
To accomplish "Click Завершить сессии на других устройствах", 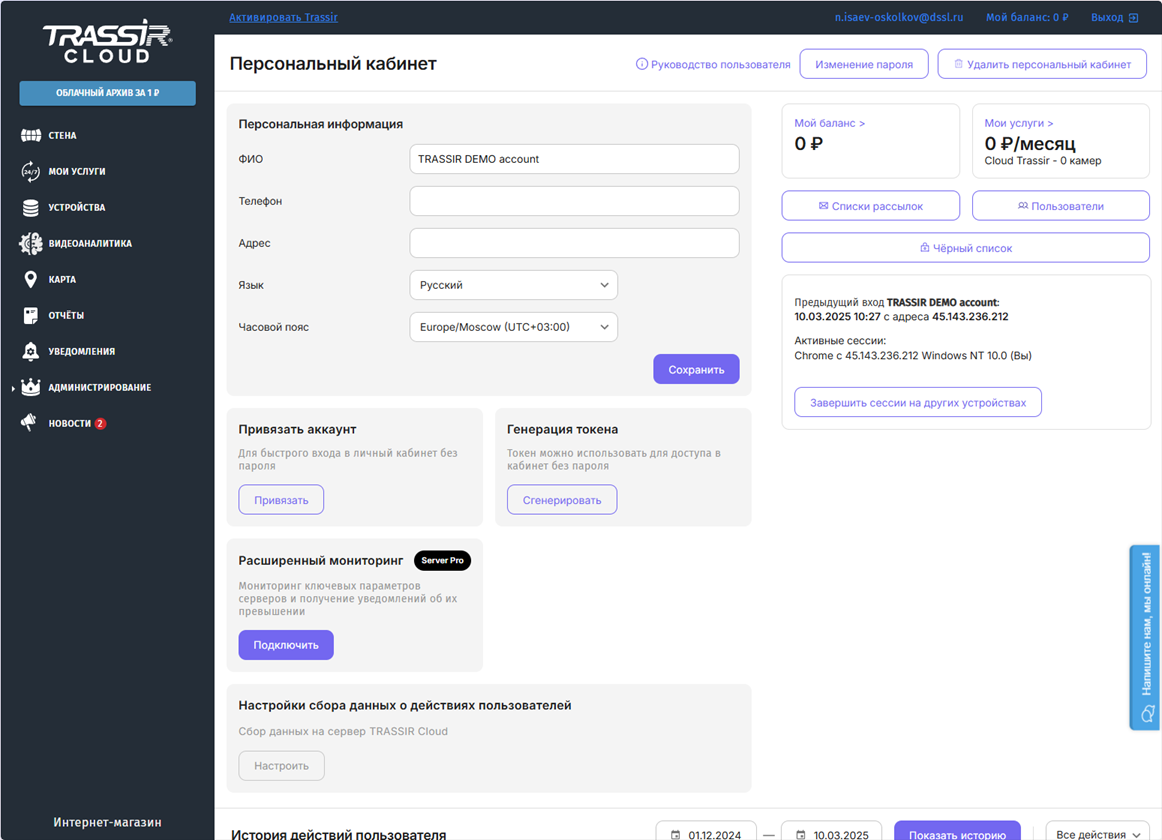I will 917,403.
